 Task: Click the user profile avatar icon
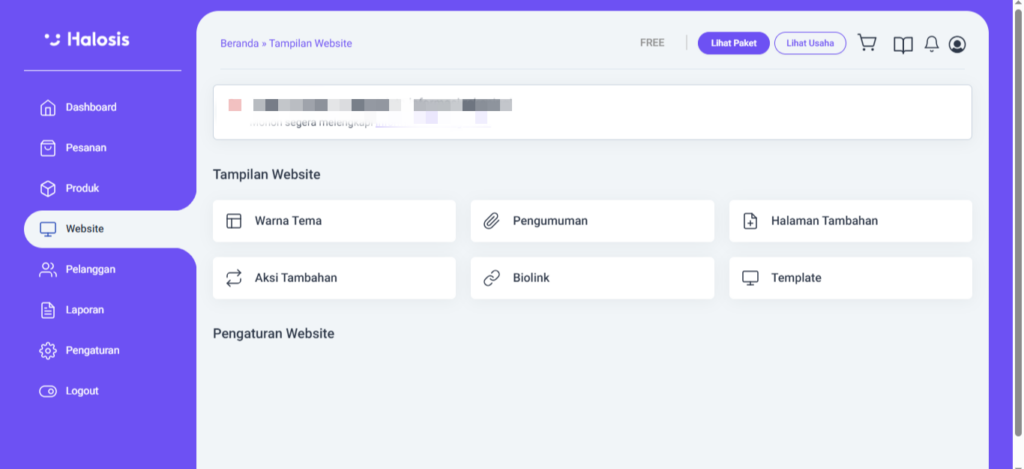pyautogui.click(x=957, y=44)
